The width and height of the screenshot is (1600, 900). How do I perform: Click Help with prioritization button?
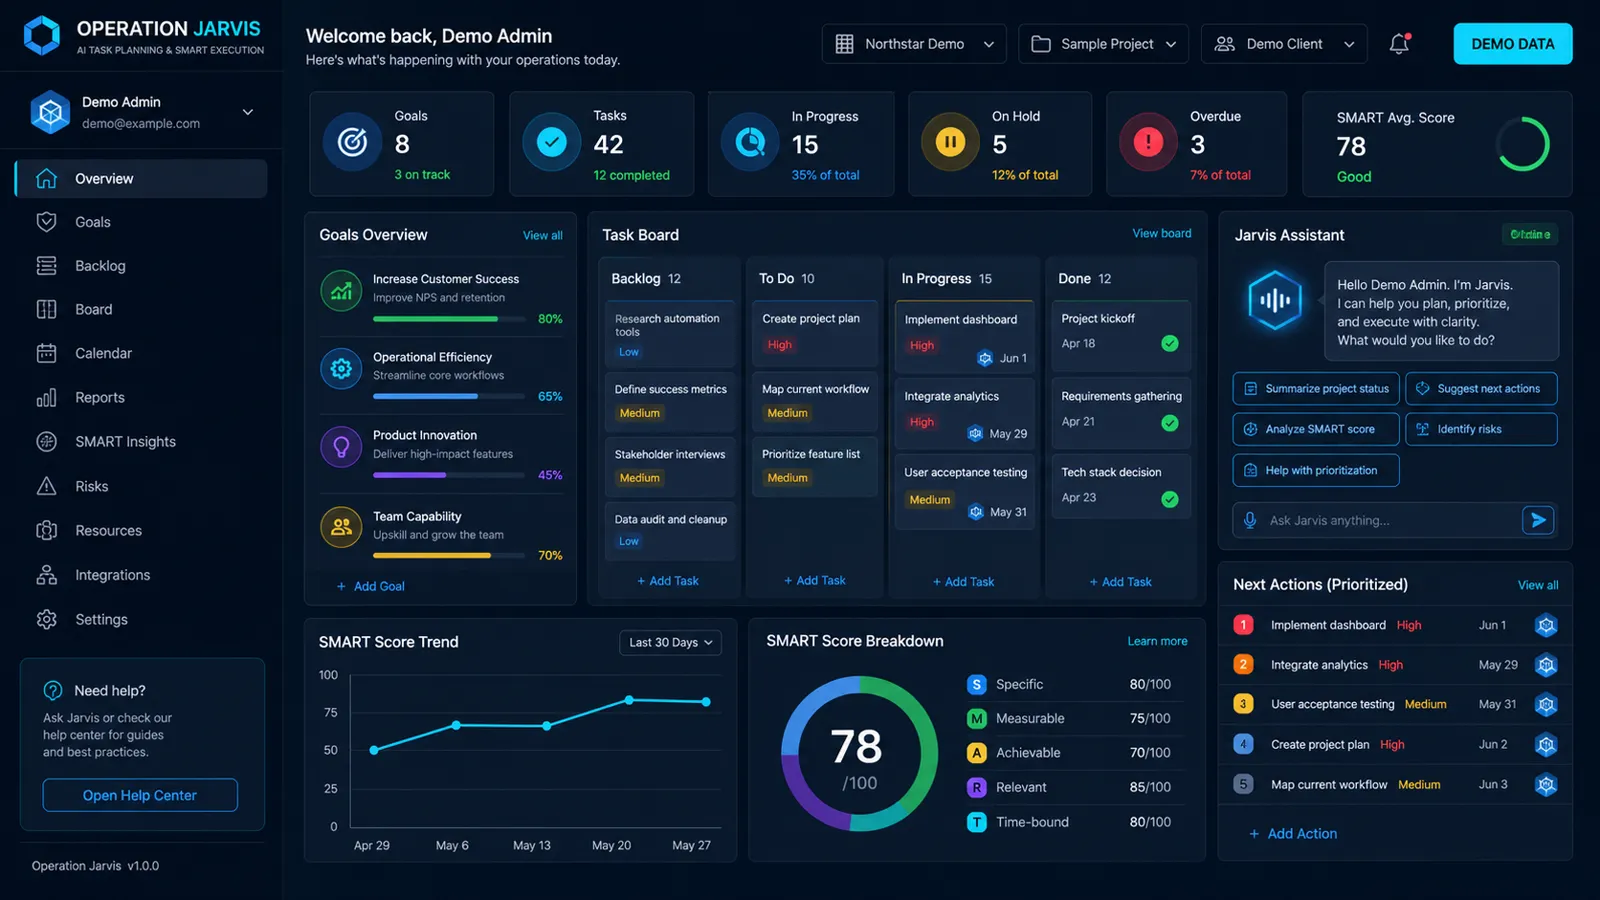pos(1316,471)
